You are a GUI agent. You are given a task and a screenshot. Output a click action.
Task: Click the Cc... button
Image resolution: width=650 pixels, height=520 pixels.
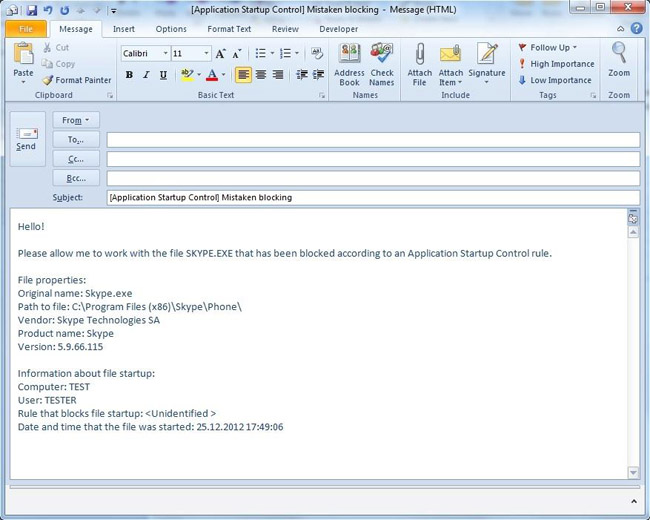(x=76, y=159)
